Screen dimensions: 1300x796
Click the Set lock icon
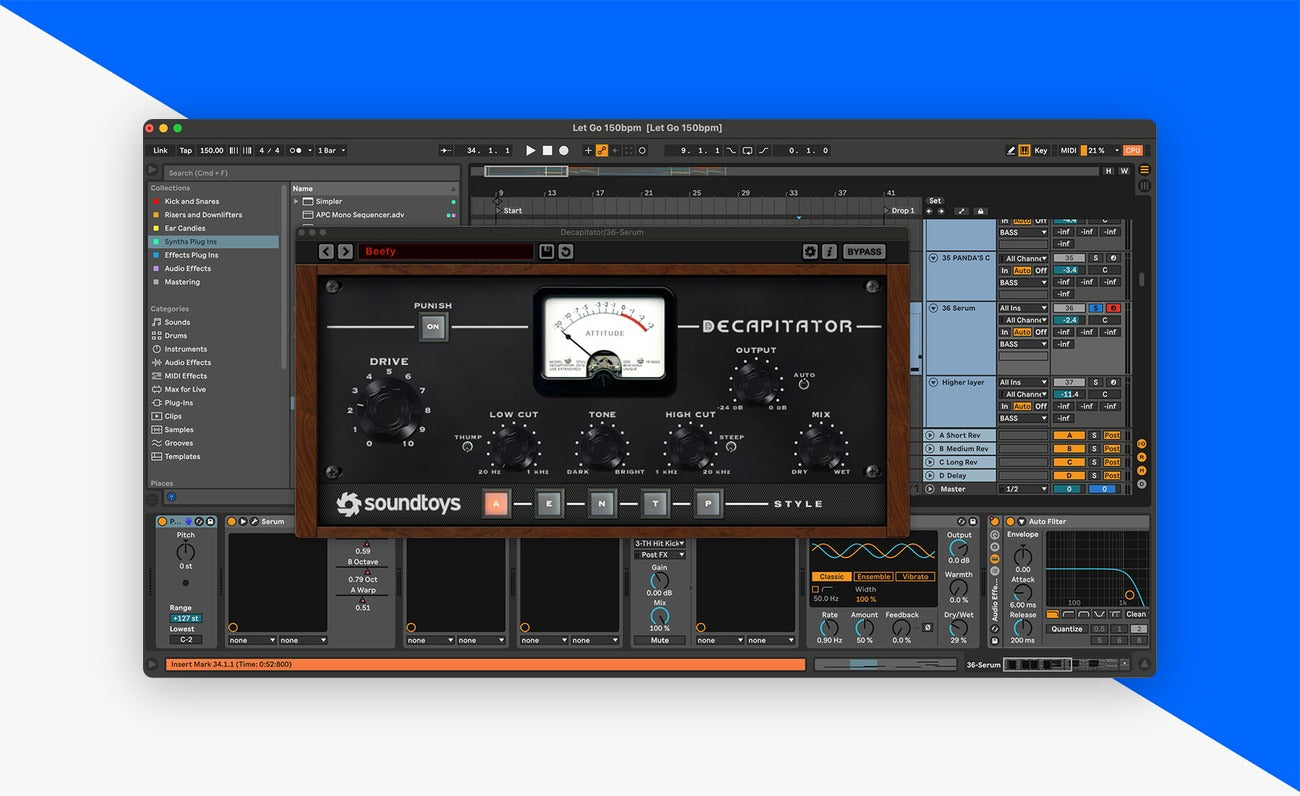[x=980, y=211]
